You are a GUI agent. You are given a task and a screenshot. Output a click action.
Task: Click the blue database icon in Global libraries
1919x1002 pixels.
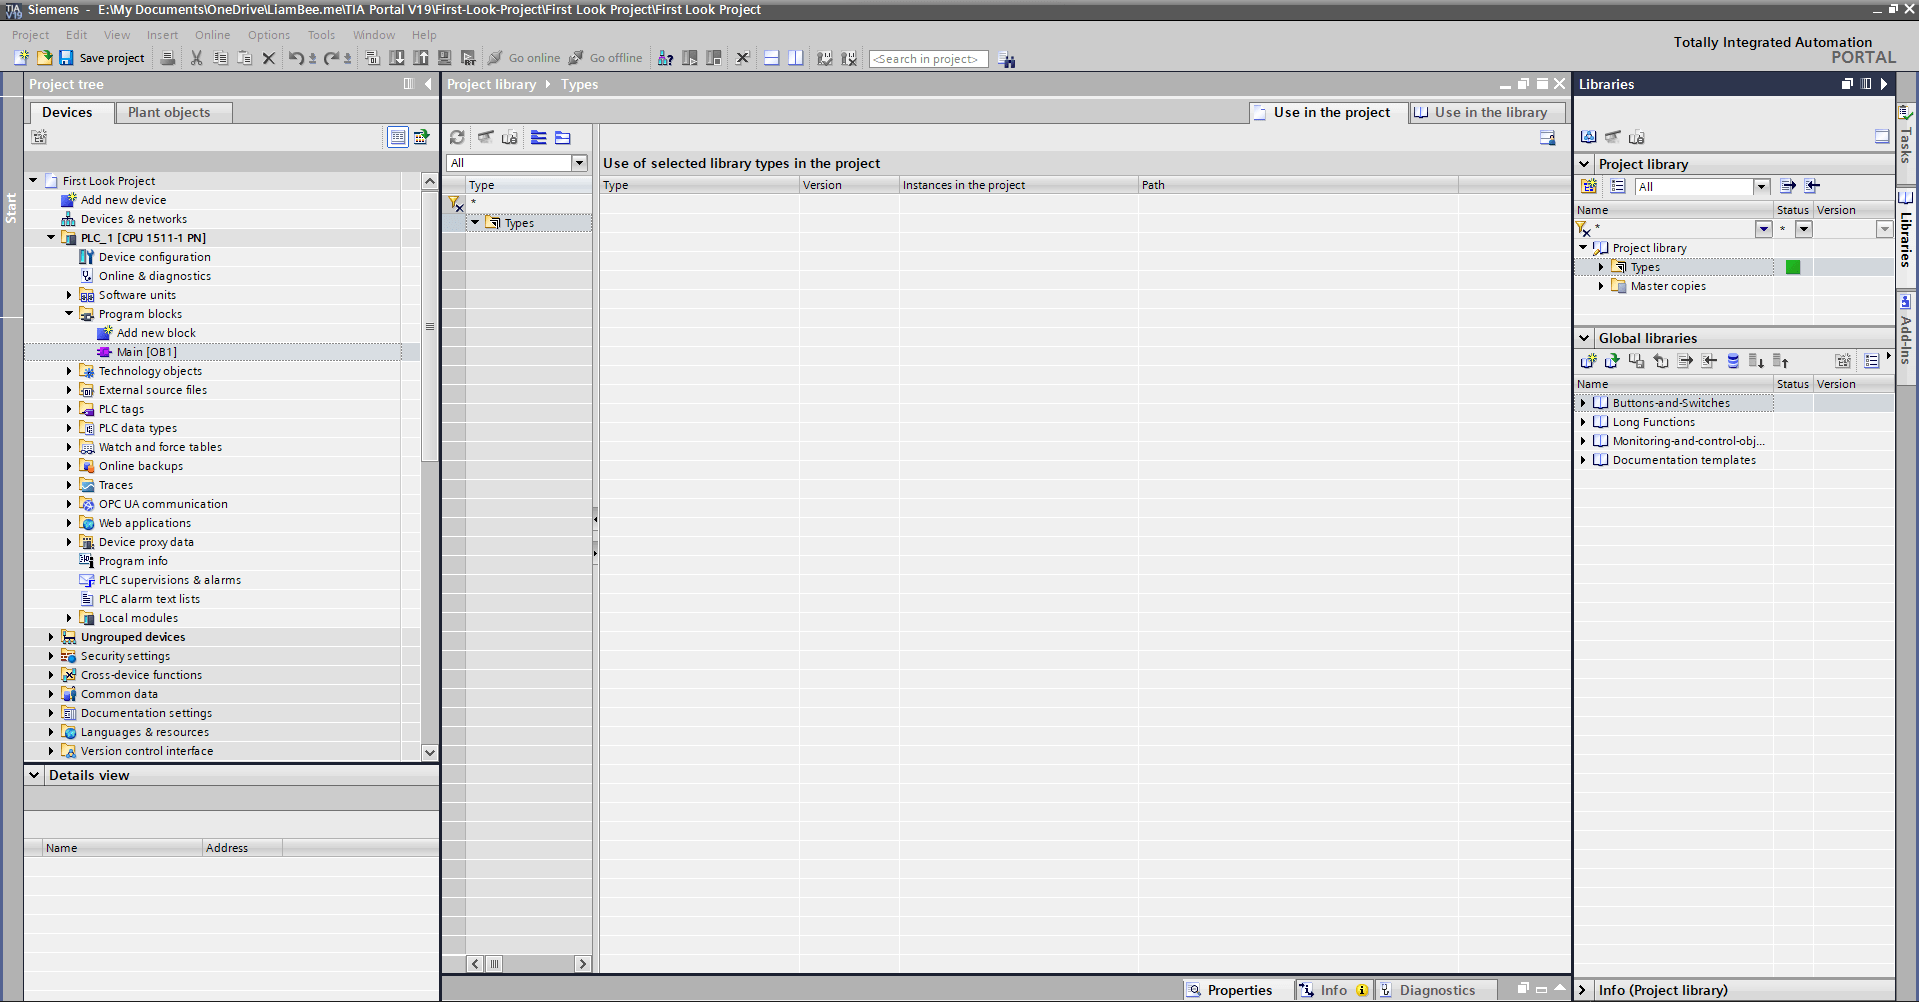[x=1733, y=361]
